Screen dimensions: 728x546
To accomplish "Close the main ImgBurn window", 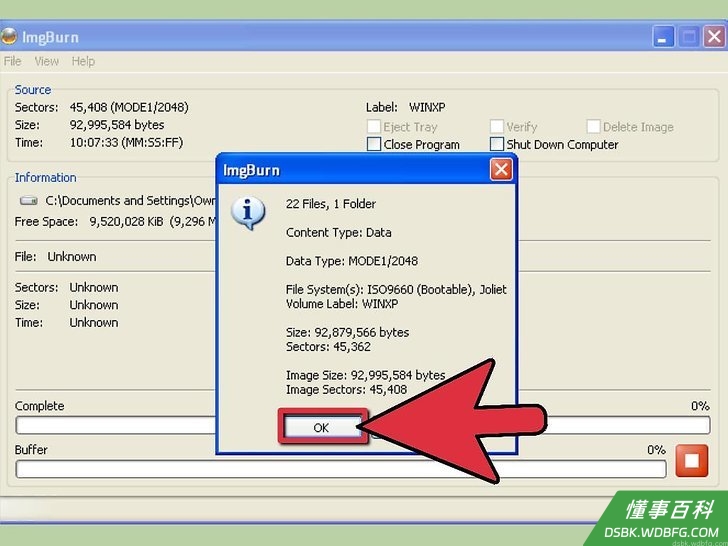I will (715, 37).
